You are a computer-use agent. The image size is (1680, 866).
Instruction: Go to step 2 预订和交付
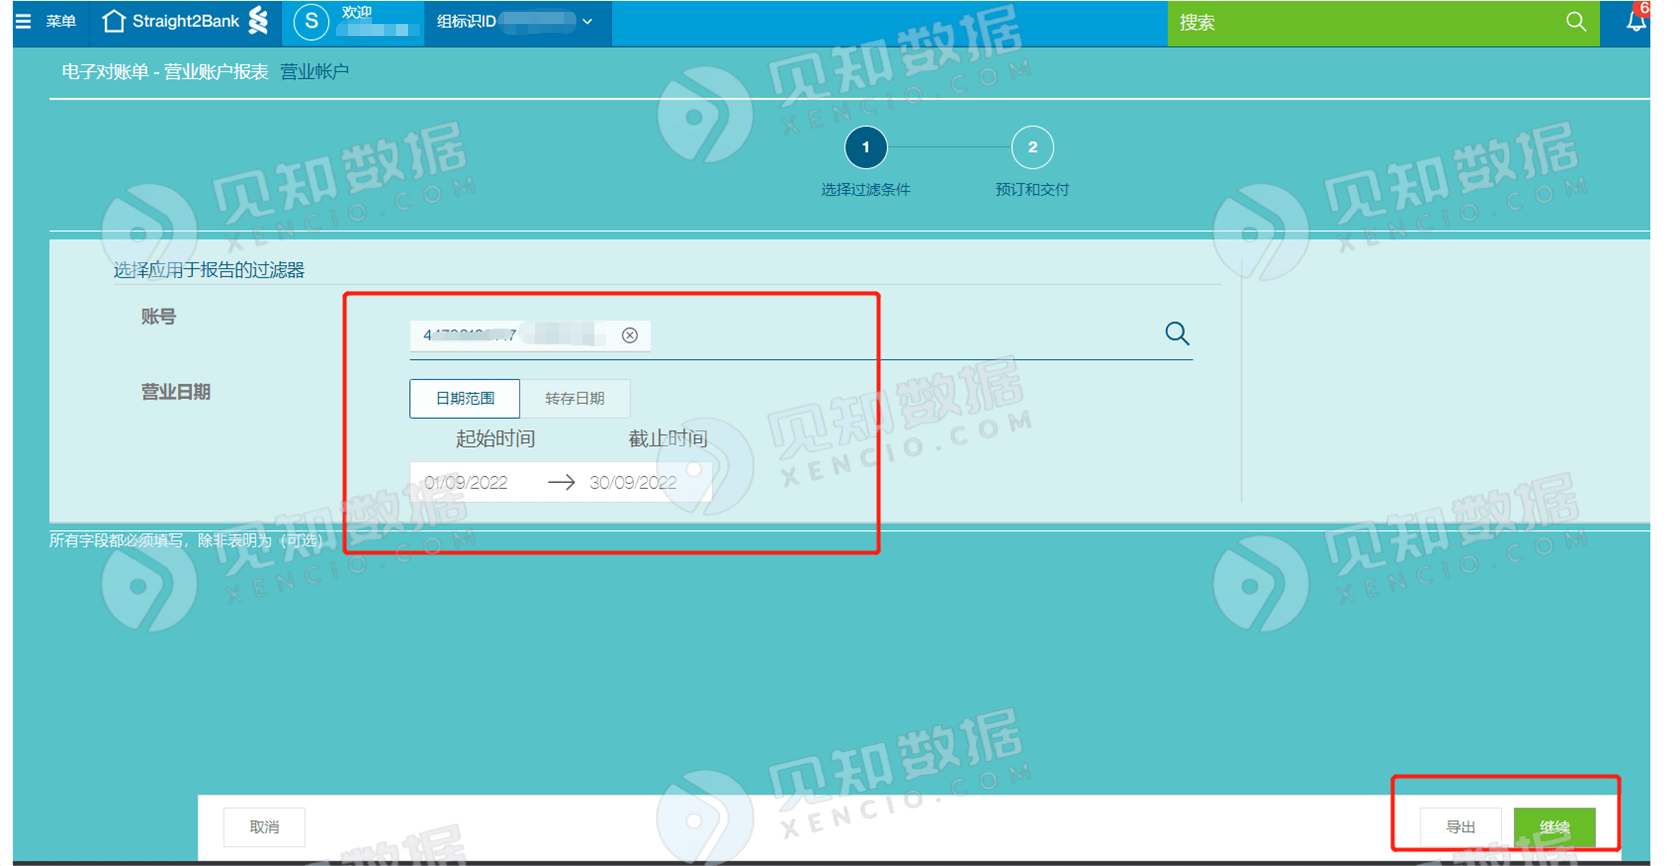click(1032, 148)
